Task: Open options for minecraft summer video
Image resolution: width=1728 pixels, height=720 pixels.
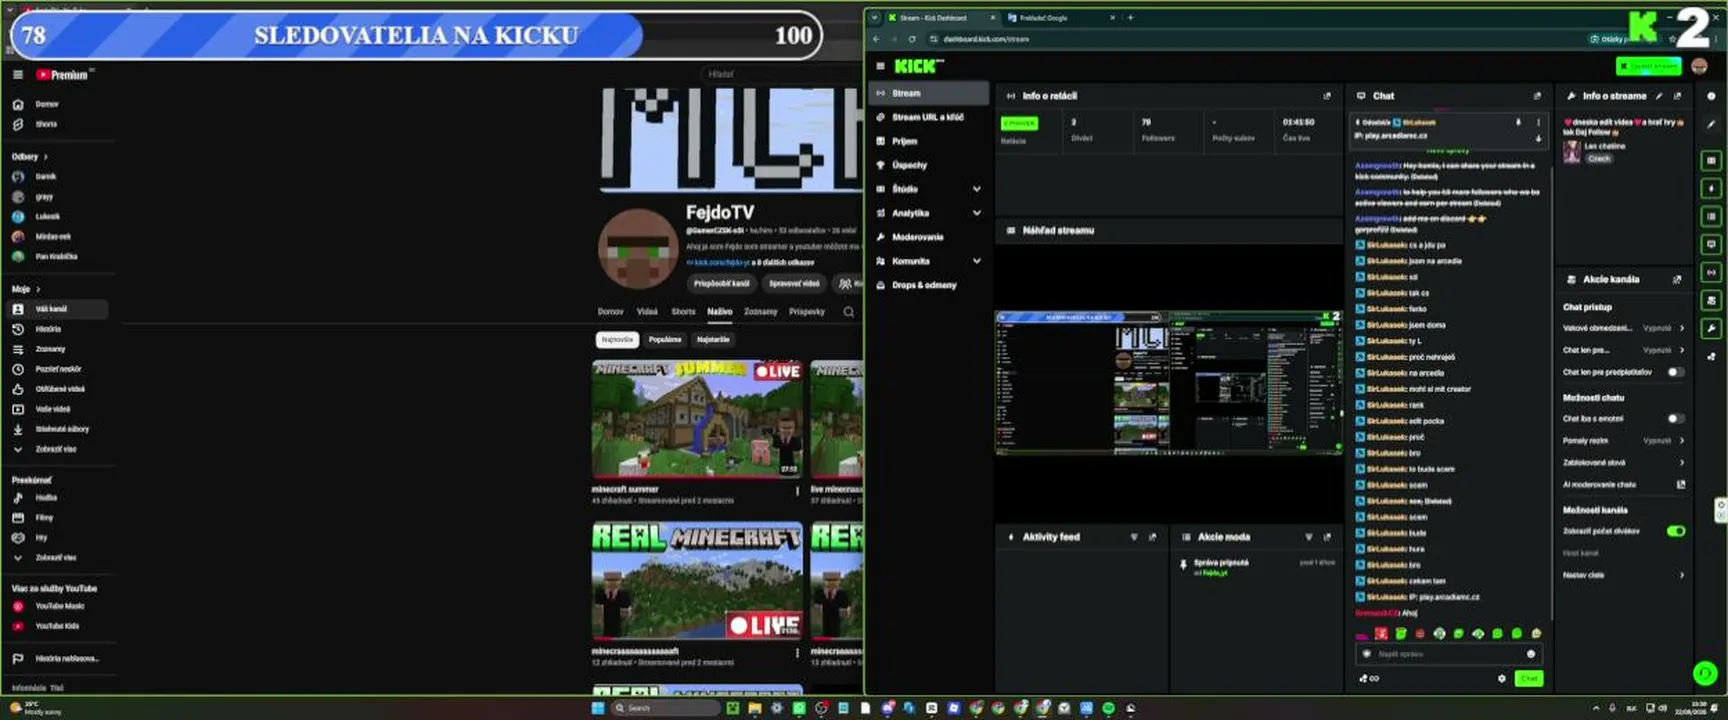Action: 797,491
